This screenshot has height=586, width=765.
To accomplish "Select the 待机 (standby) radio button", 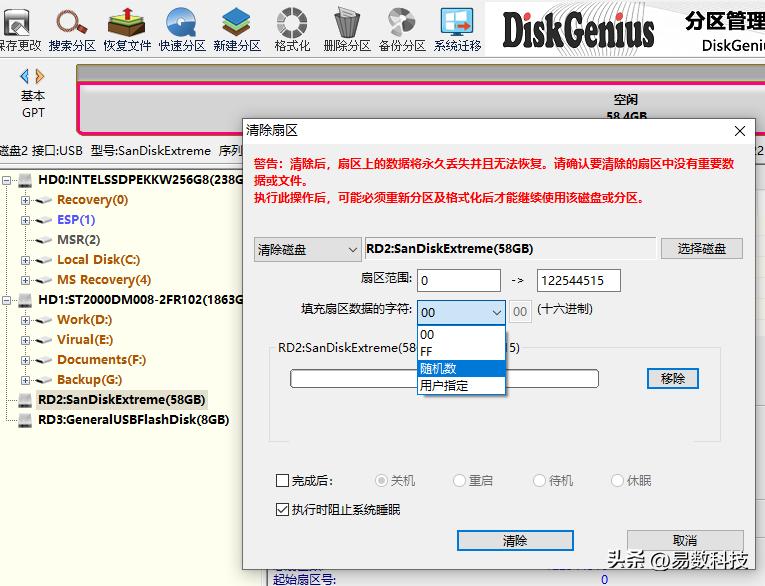I will (x=539, y=481).
